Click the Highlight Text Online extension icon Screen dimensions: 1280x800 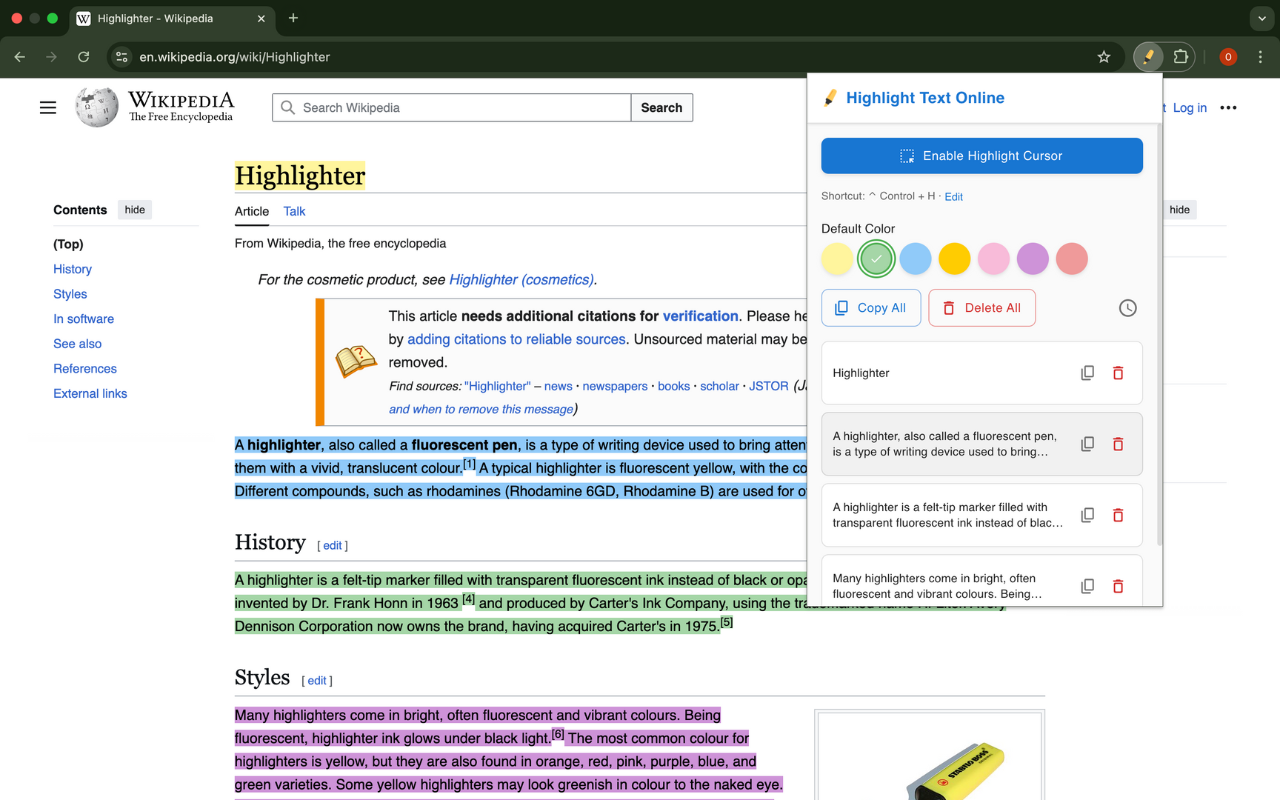click(x=1148, y=57)
